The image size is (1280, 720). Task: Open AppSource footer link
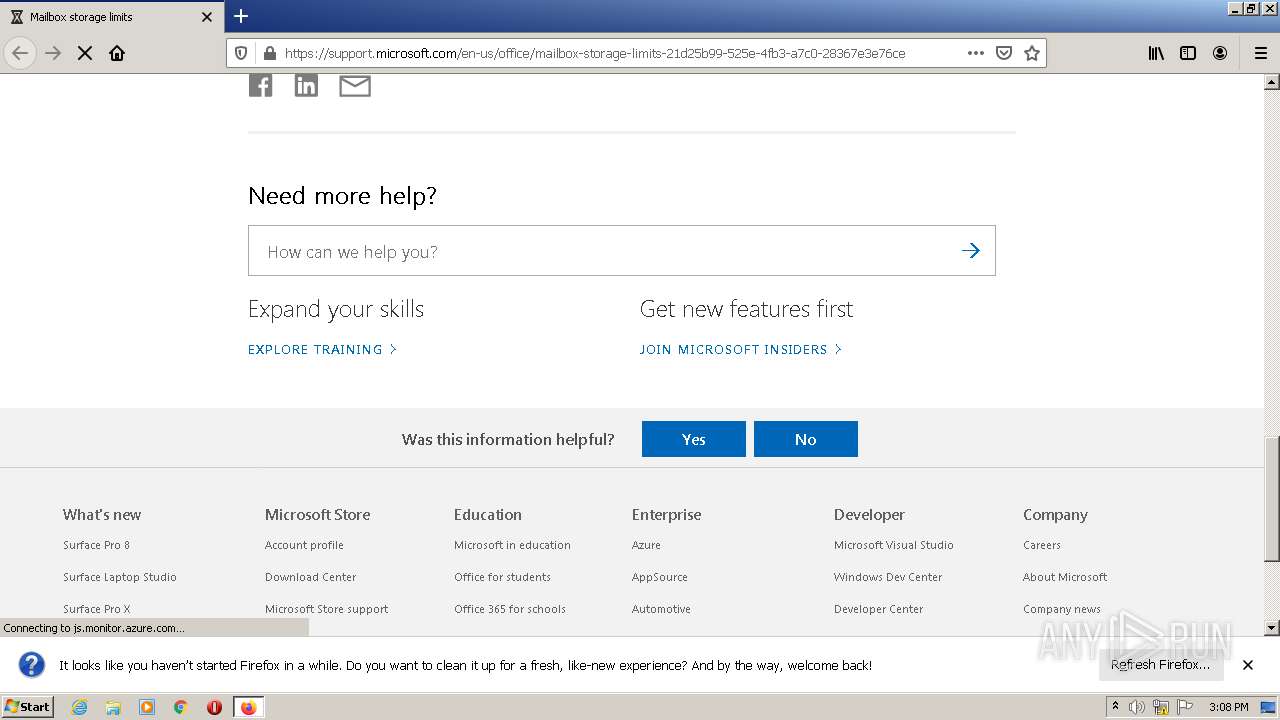tap(660, 577)
